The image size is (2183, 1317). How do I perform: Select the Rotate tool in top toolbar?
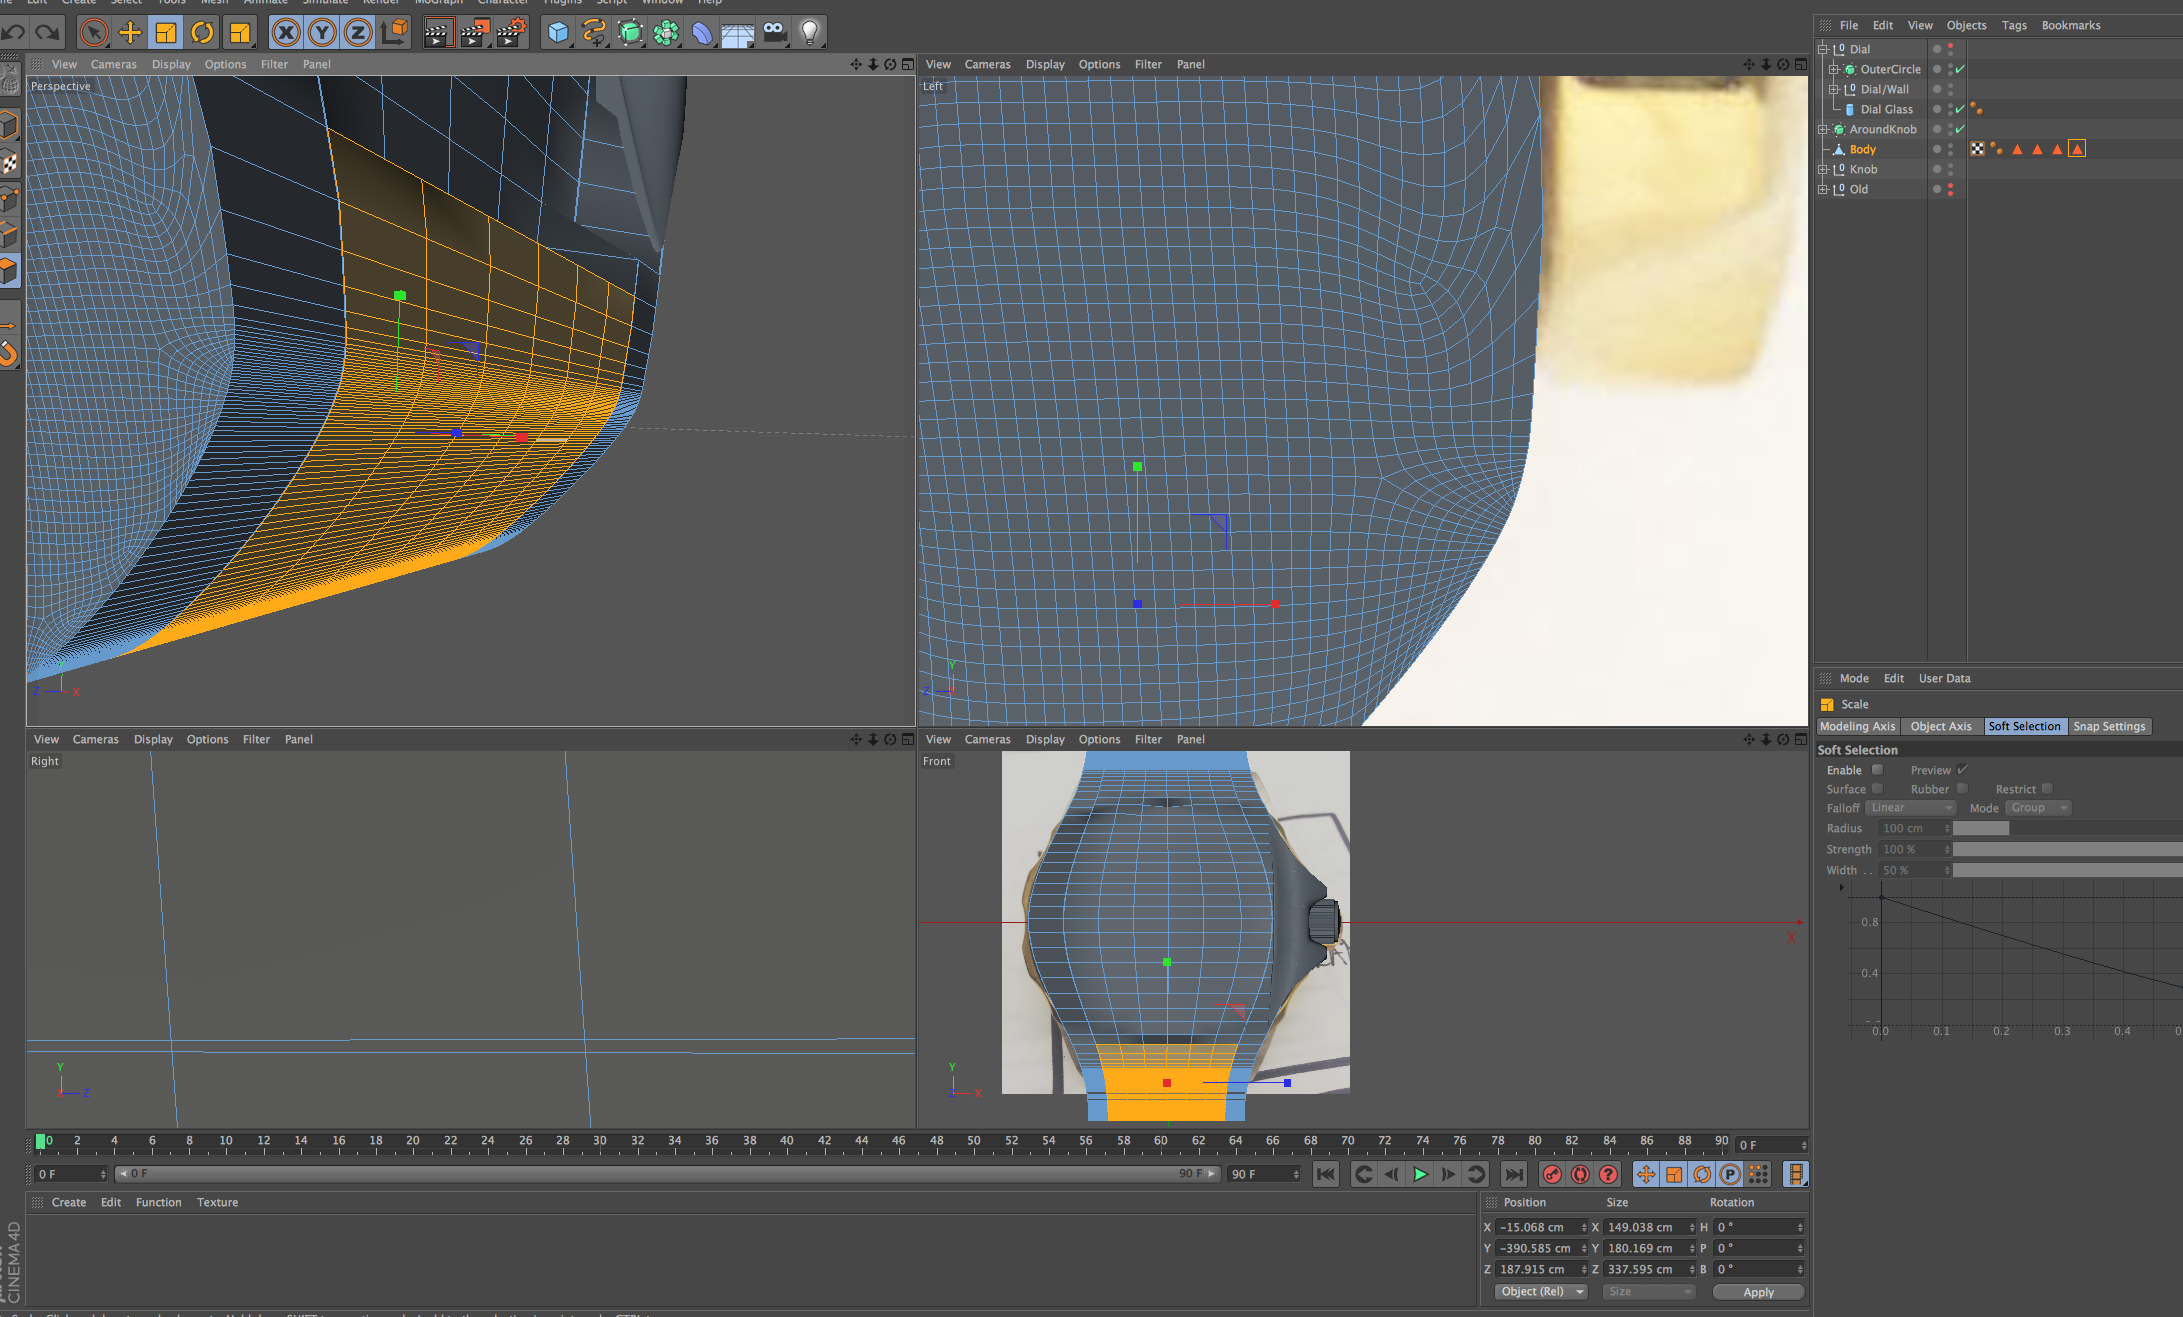pos(202,33)
